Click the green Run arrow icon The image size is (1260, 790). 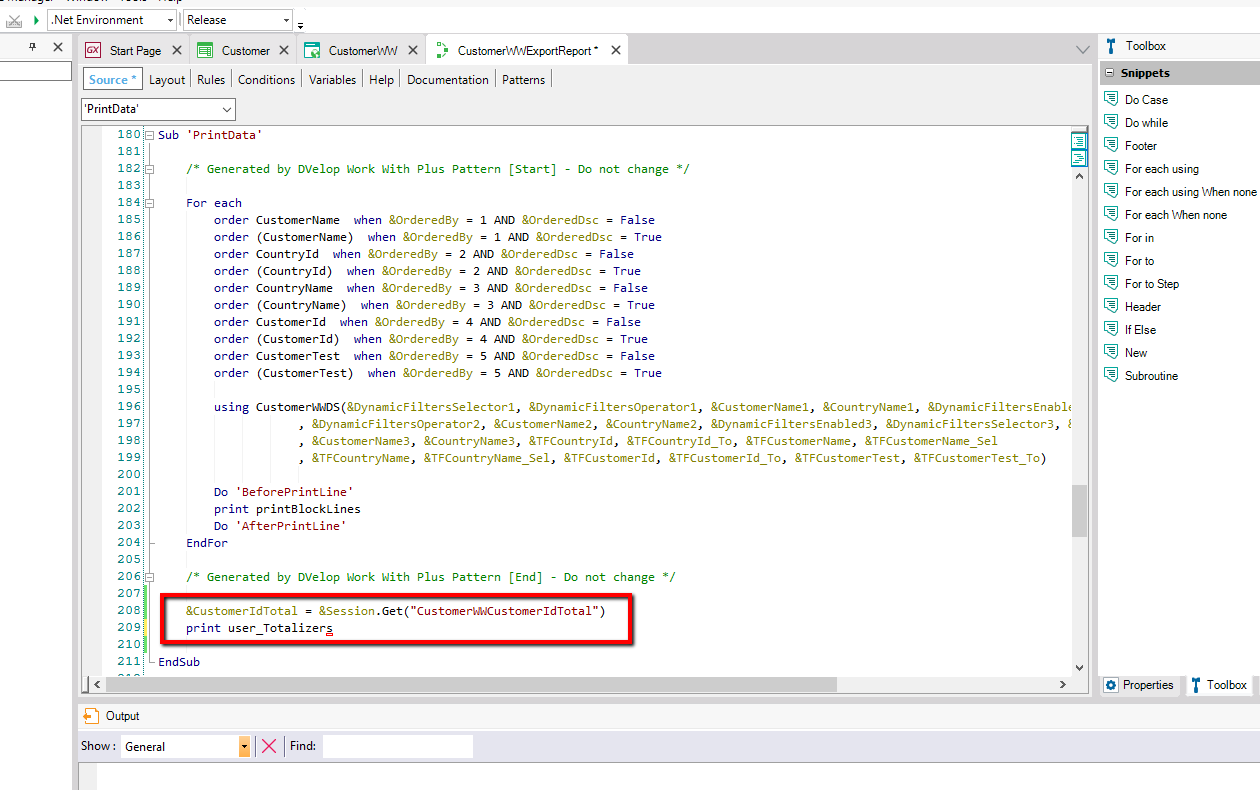pos(37,20)
